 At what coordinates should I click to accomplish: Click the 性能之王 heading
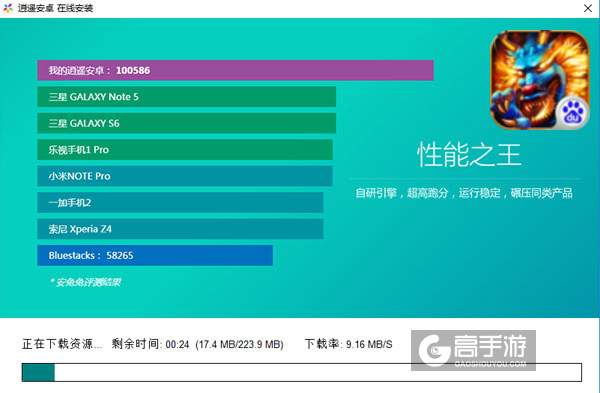click(x=469, y=155)
